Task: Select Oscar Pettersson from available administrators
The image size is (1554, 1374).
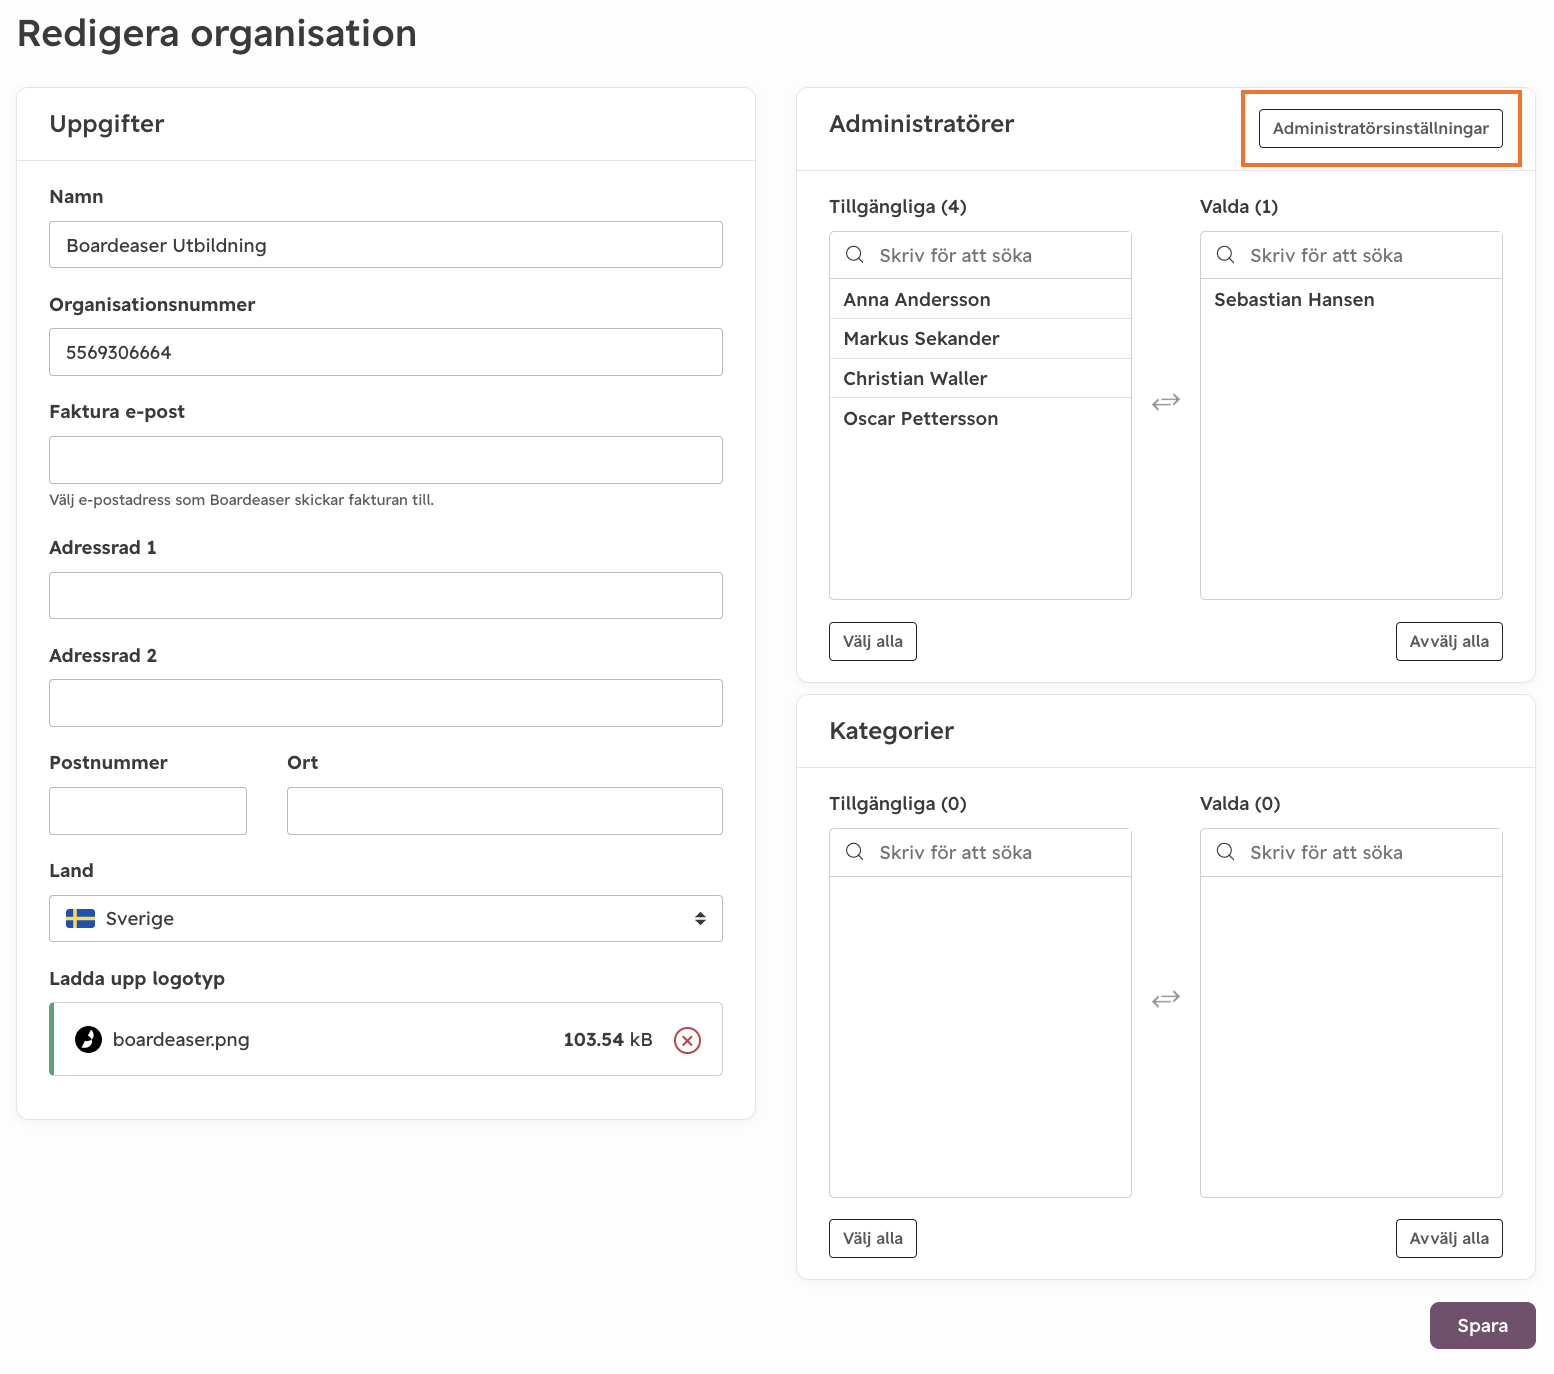Action: pyautogui.click(x=980, y=418)
